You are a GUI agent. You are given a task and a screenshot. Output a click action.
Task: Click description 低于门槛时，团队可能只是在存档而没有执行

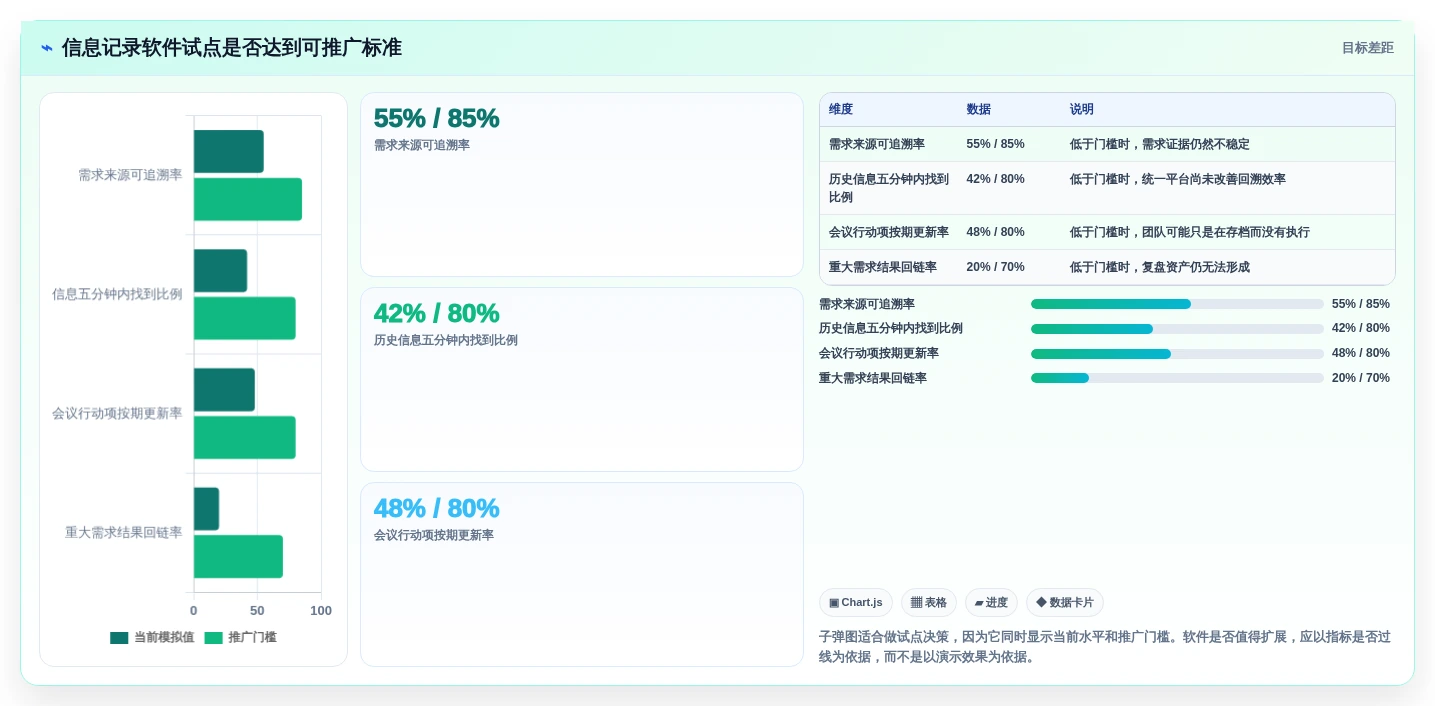coord(1189,232)
